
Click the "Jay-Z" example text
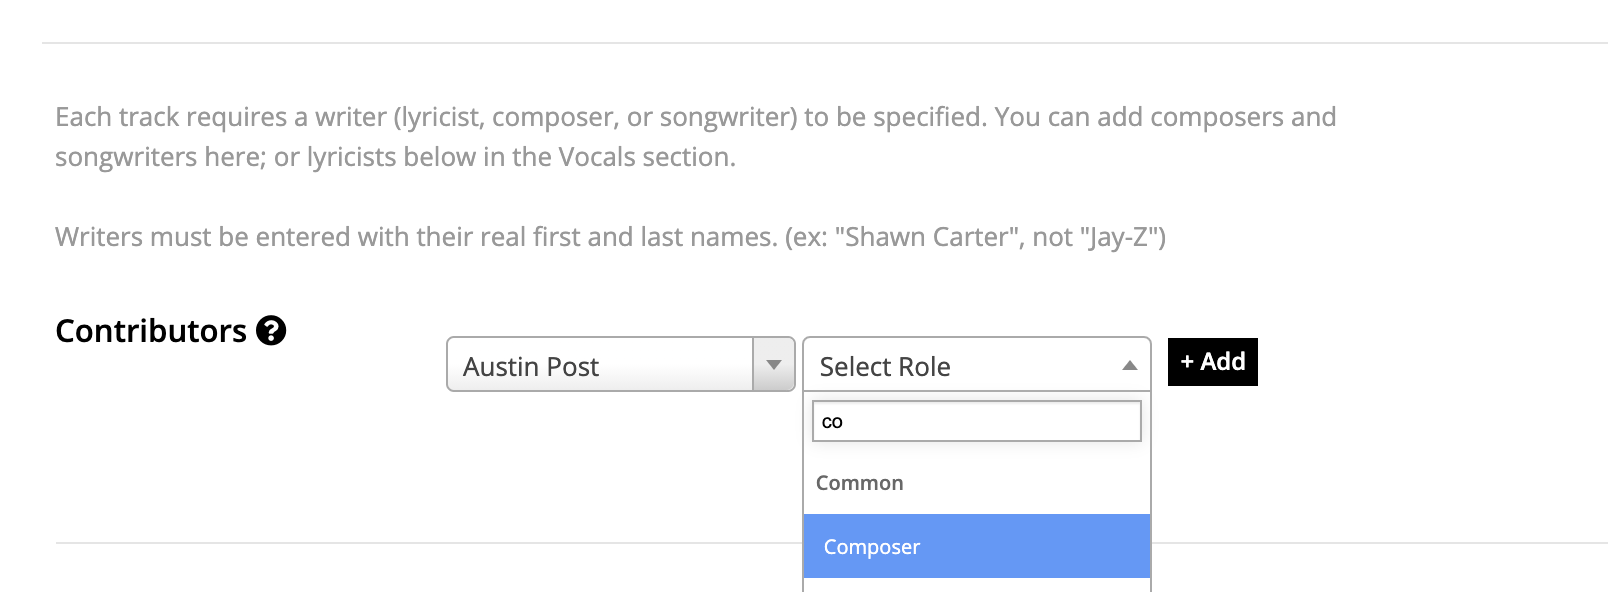click(1121, 237)
